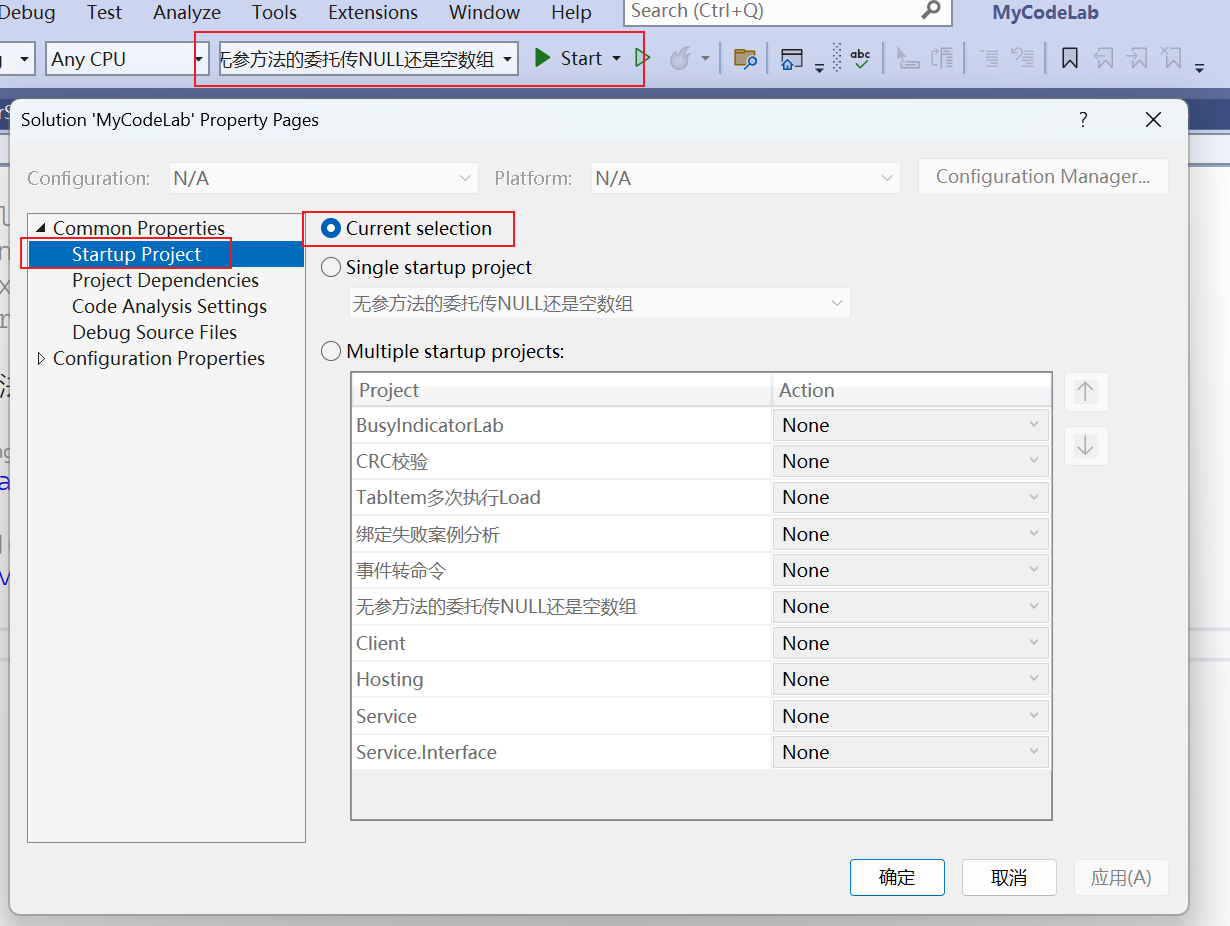Click the move down arrow button

[x=1086, y=445]
